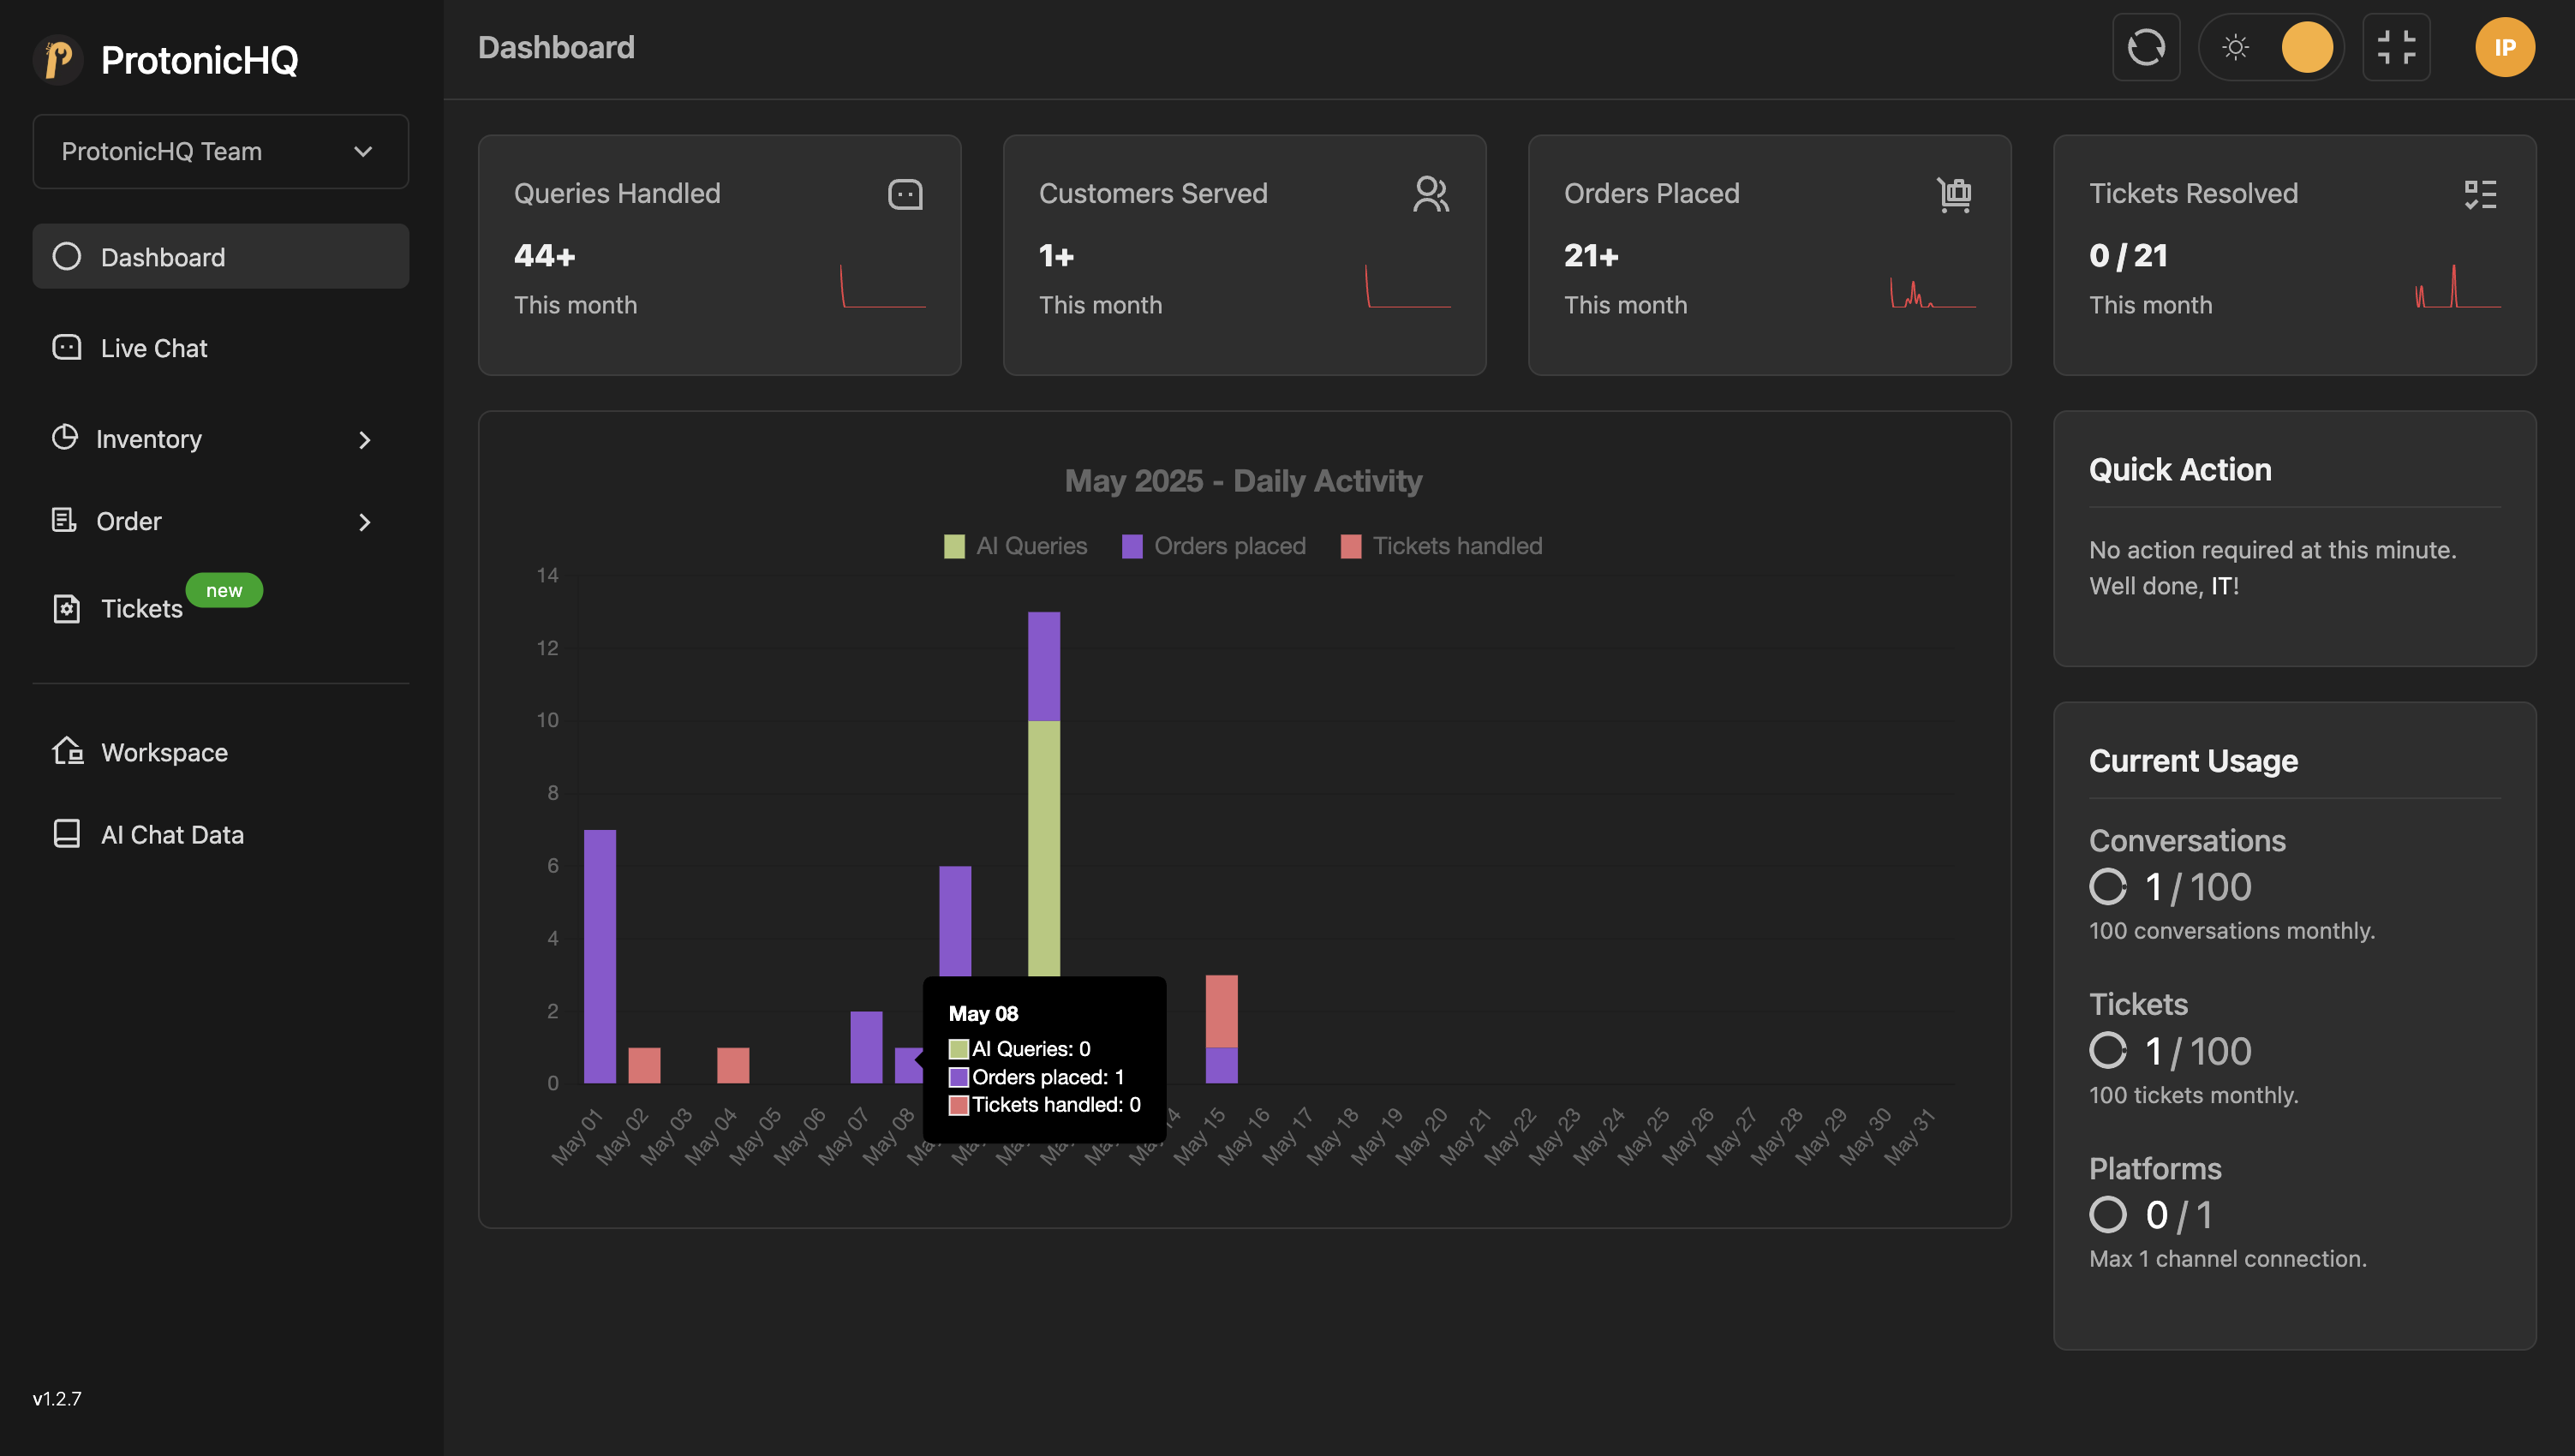Open AI Chat Data page
The height and width of the screenshot is (1456, 2575).
coord(172,834)
